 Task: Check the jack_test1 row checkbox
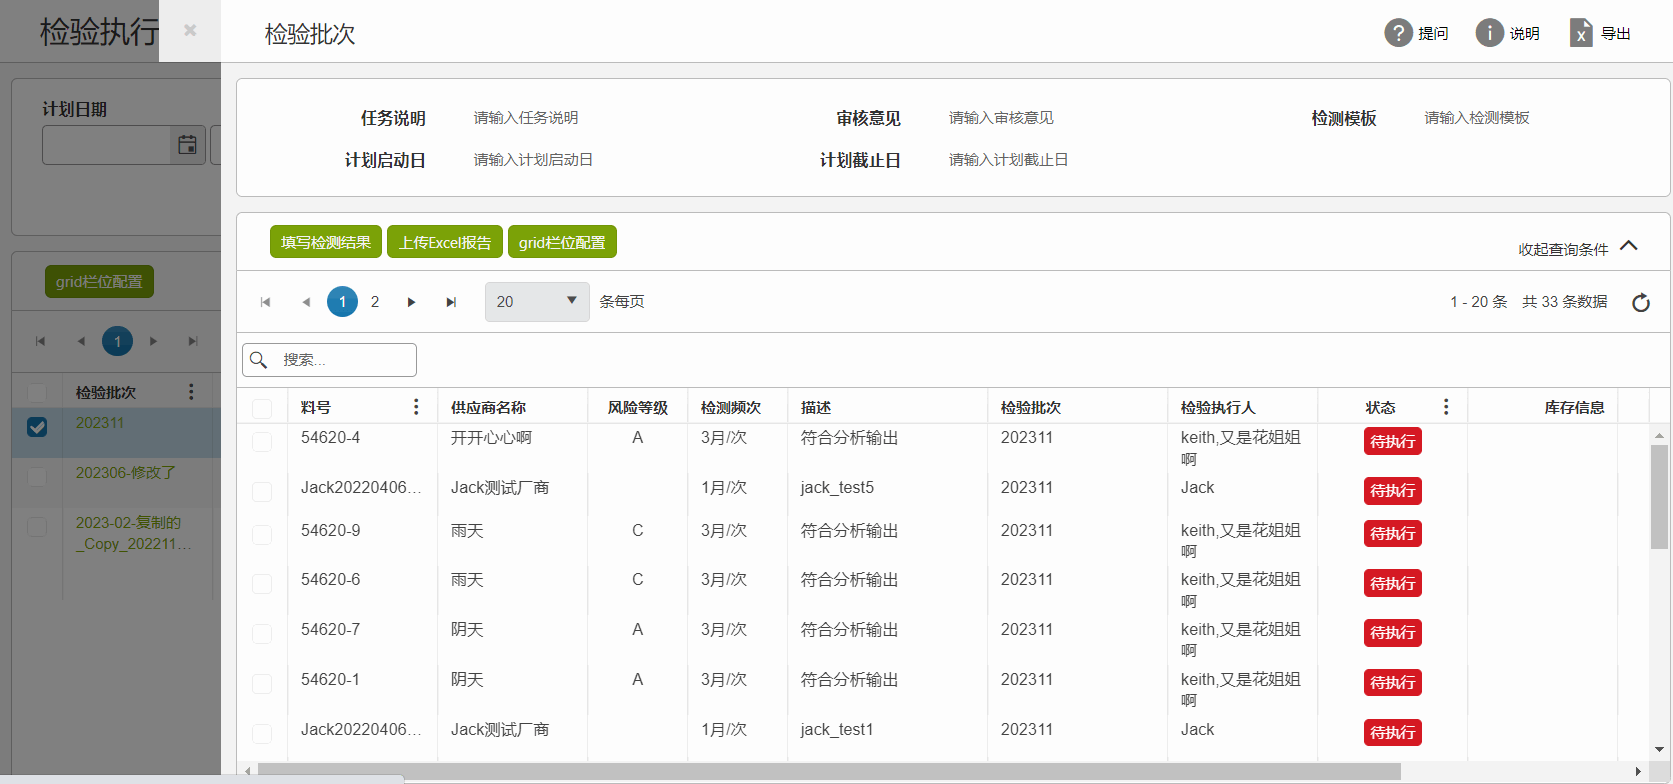[x=262, y=734]
